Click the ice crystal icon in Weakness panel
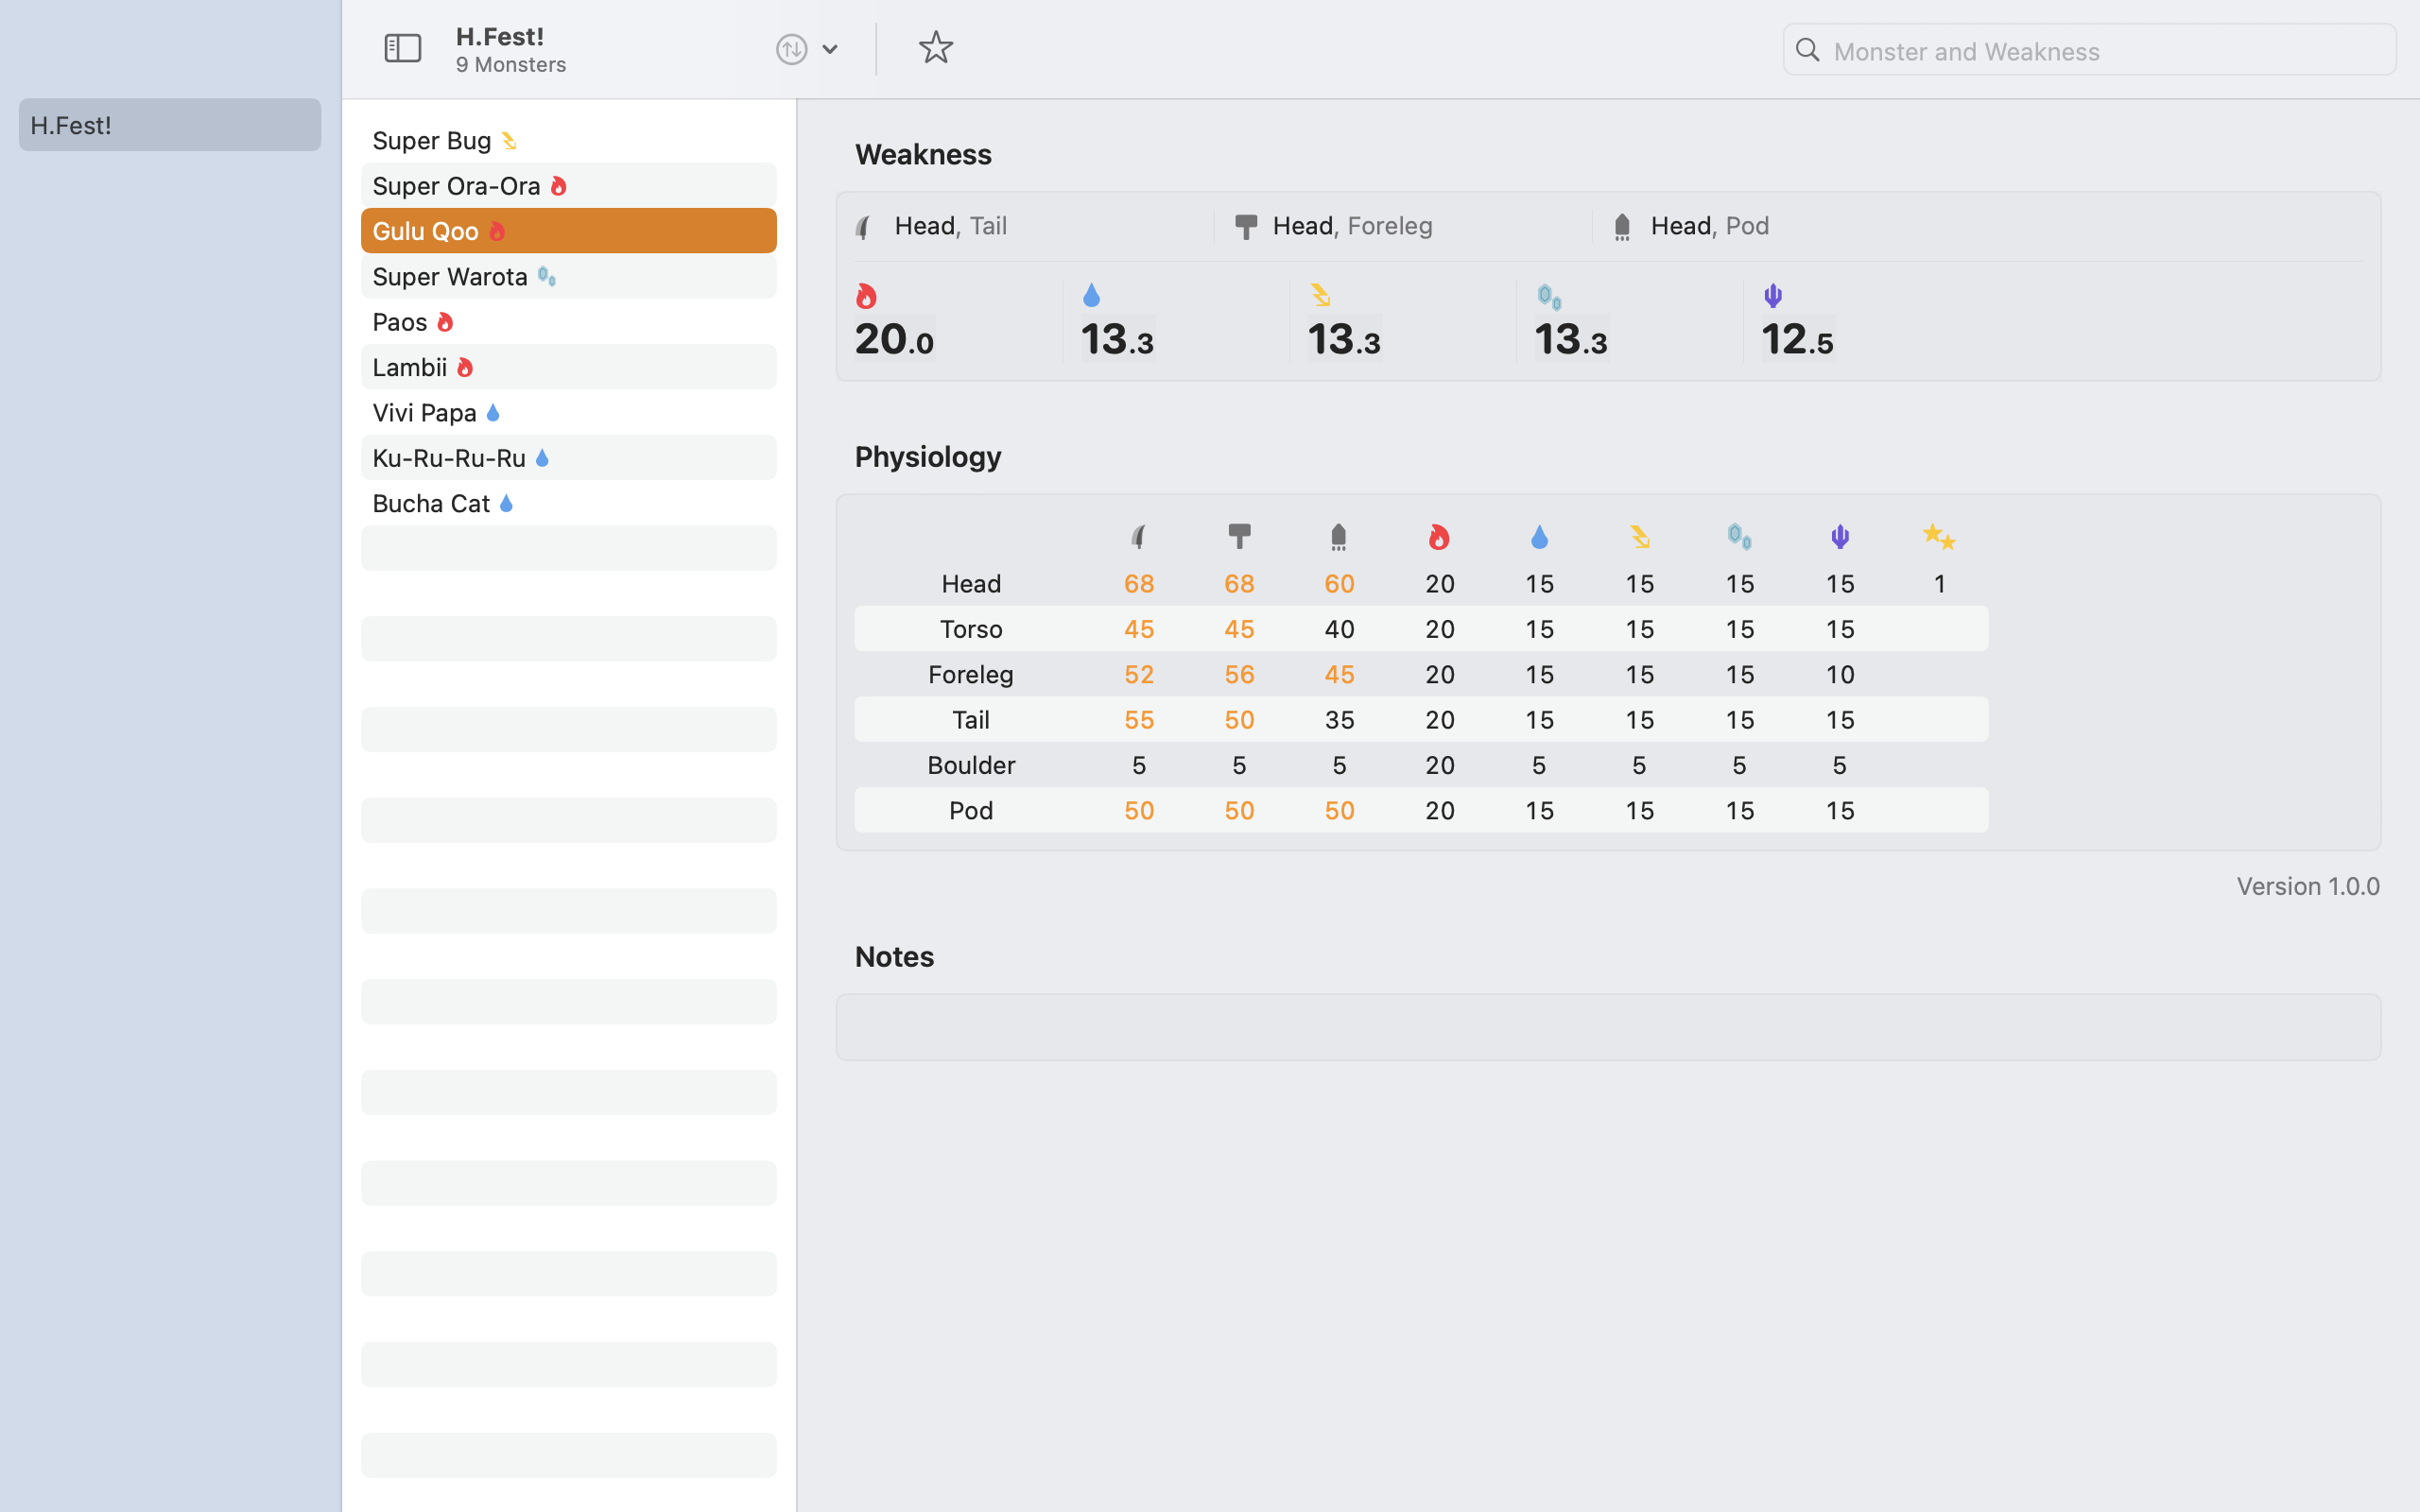This screenshot has height=1512, width=2420. (1549, 297)
